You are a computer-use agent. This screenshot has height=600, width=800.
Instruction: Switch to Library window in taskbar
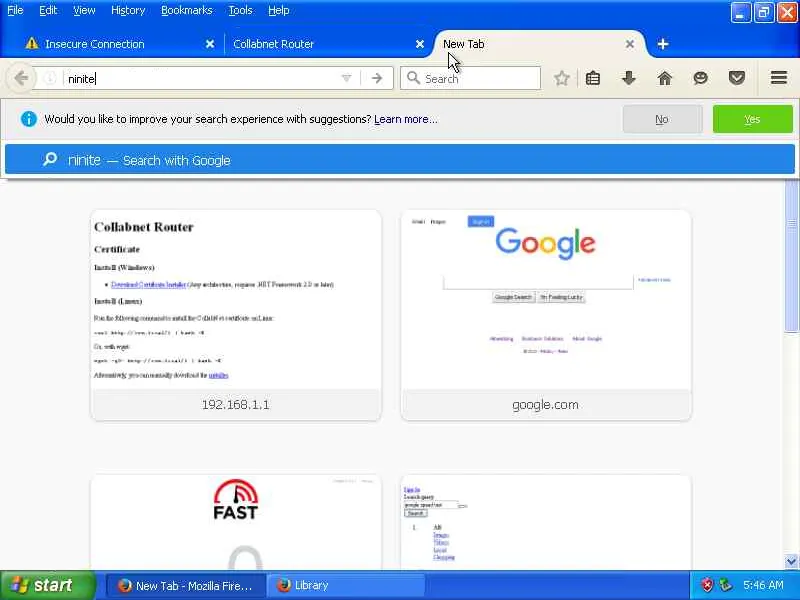click(x=346, y=585)
